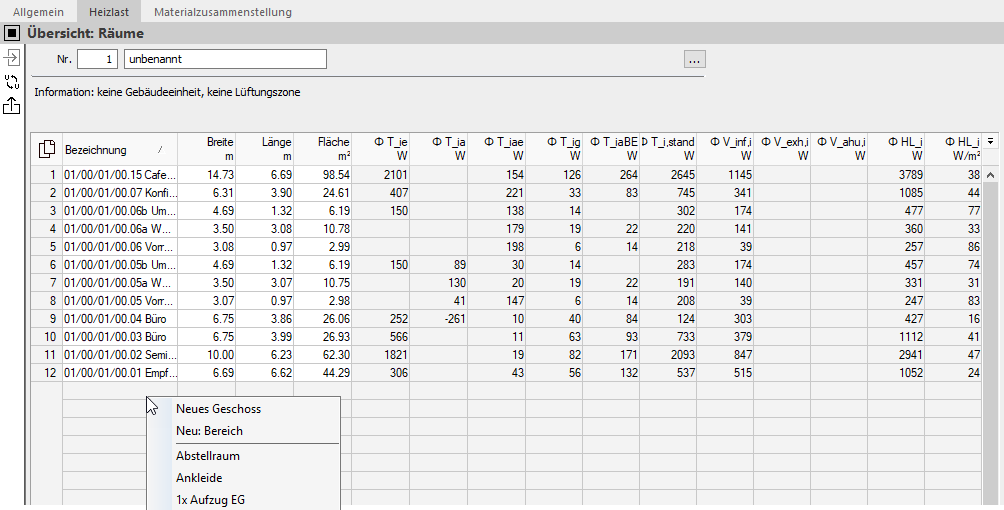Image resolution: width=1004 pixels, height=510 pixels.
Task: Open the Materialzusammenstellung tab
Action: 223,12
